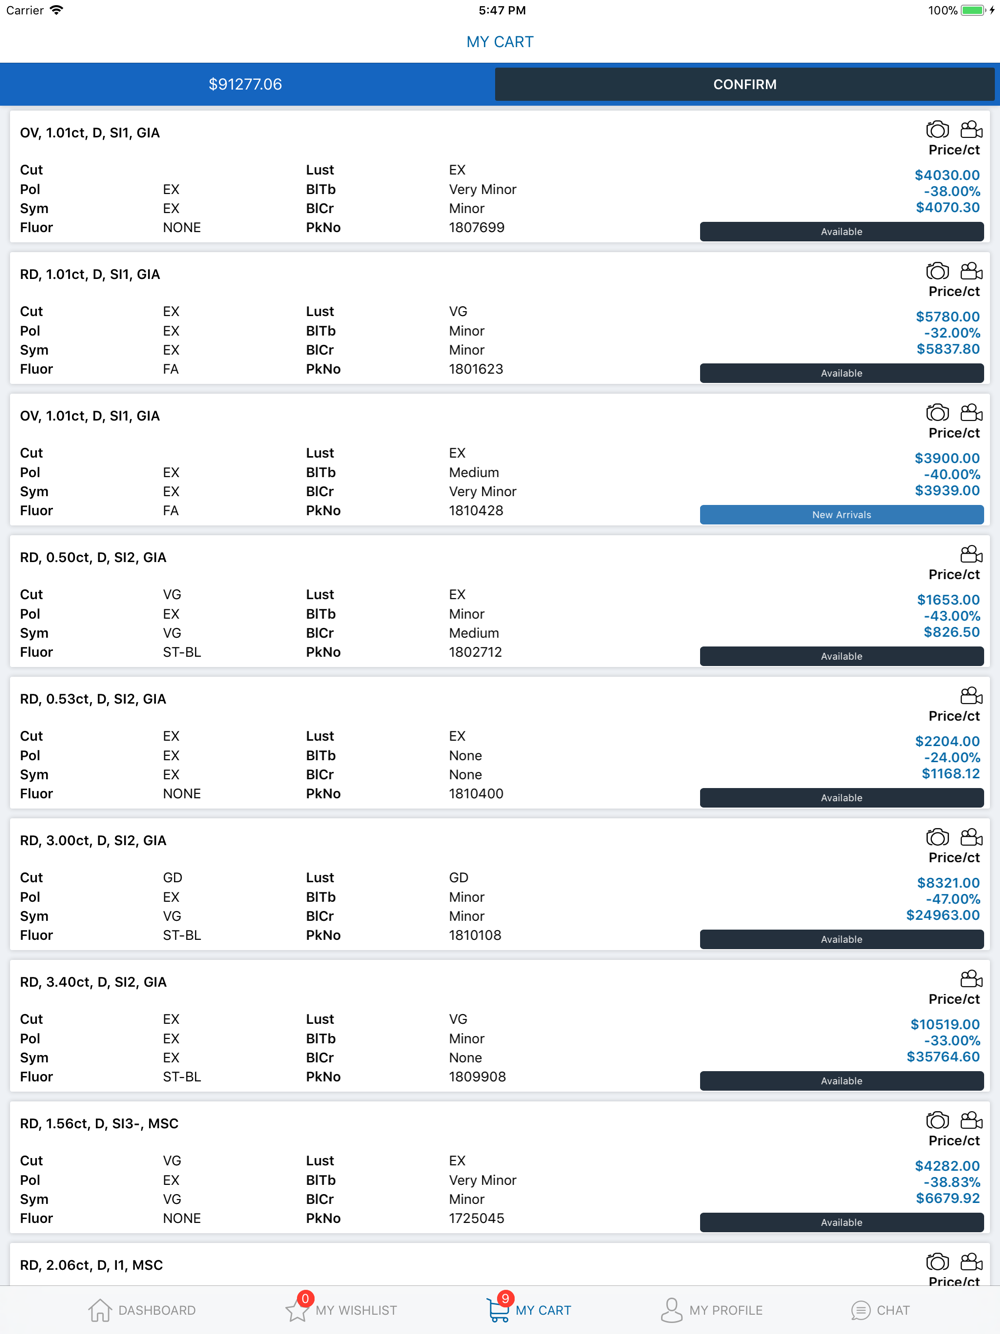View photo of RD 1.56ct MSC diamond
1000x1334 pixels.
(937, 1121)
